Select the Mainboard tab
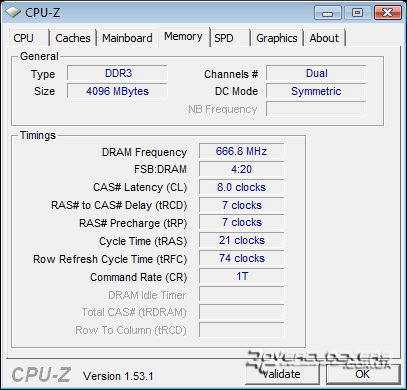Screen dimensions: 407x390 tap(127, 38)
